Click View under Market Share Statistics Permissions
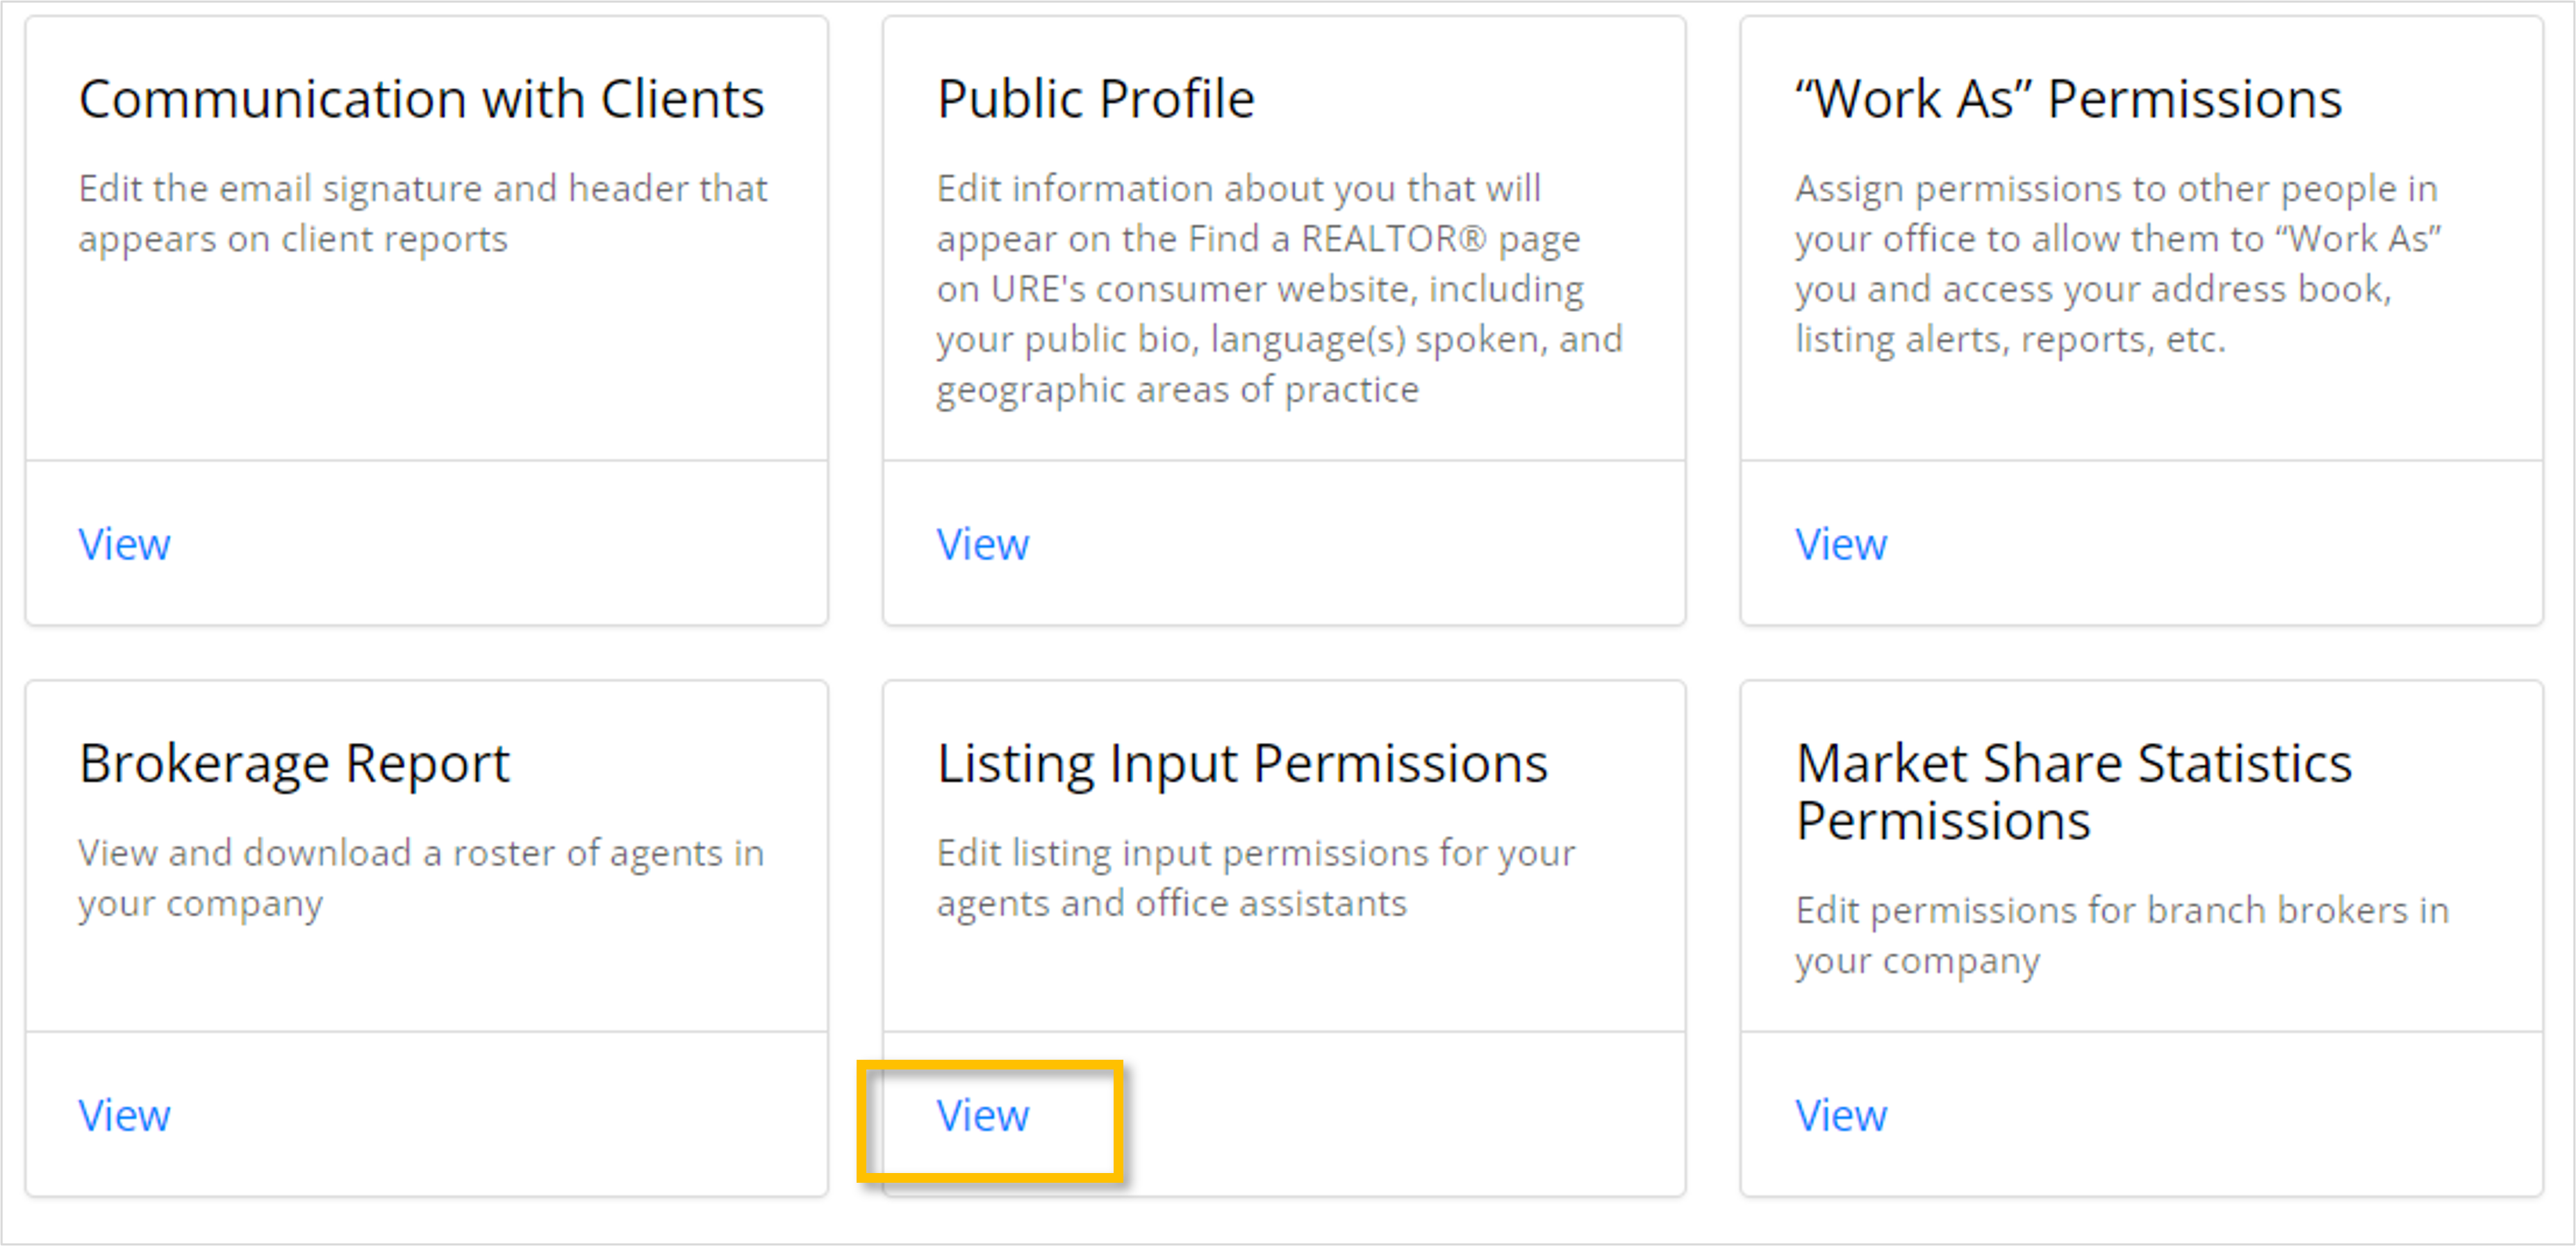This screenshot has width=2576, height=1246. pos(1840,1115)
